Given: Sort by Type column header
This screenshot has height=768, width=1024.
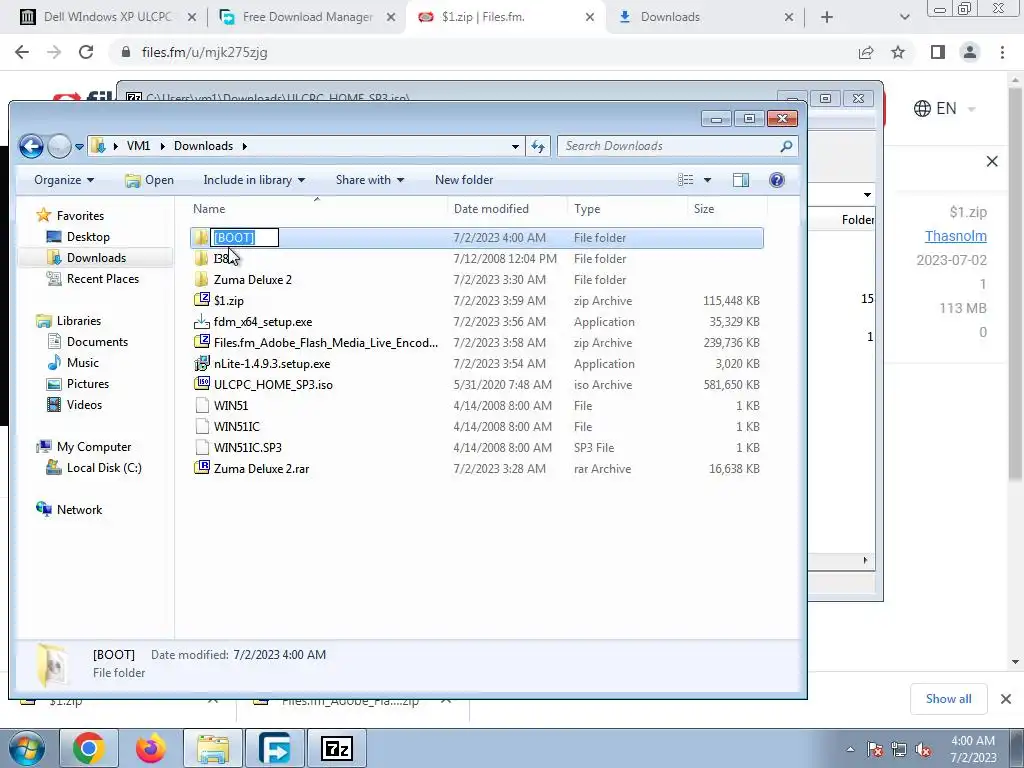Looking at the screenshot, I should 627,209.
